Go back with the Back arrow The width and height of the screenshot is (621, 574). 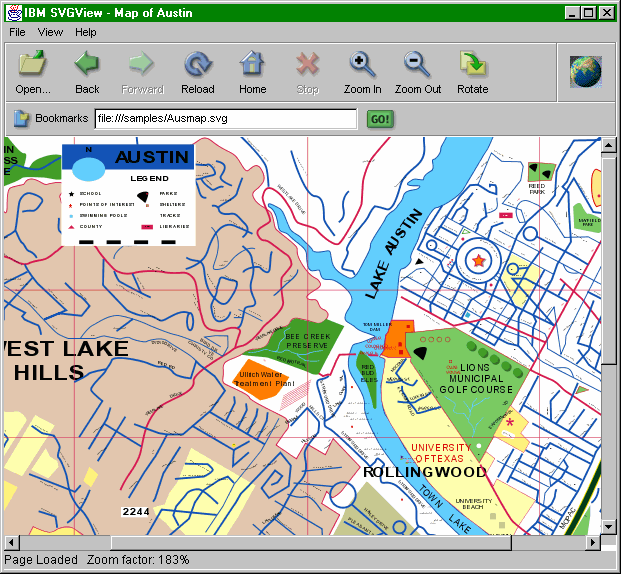(x=87, y=64)
